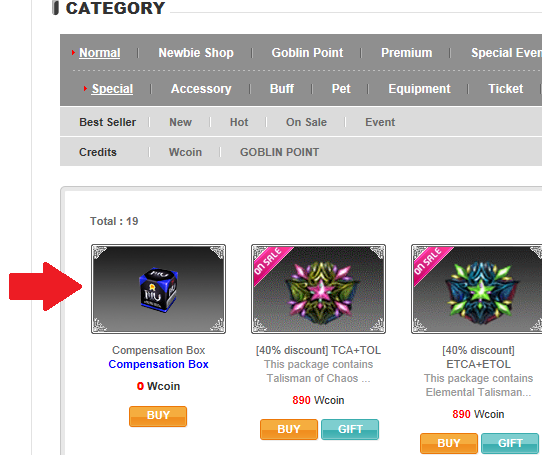Switch to the Newbie Shop category
This screenshot has width=557, height=475.
coord(196,53)
